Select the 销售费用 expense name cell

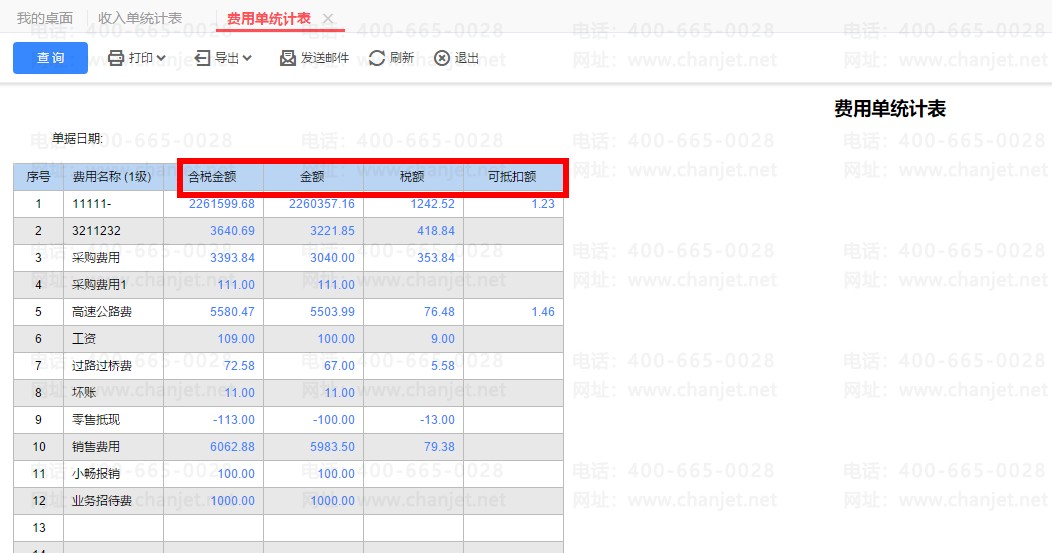[113, 447]
